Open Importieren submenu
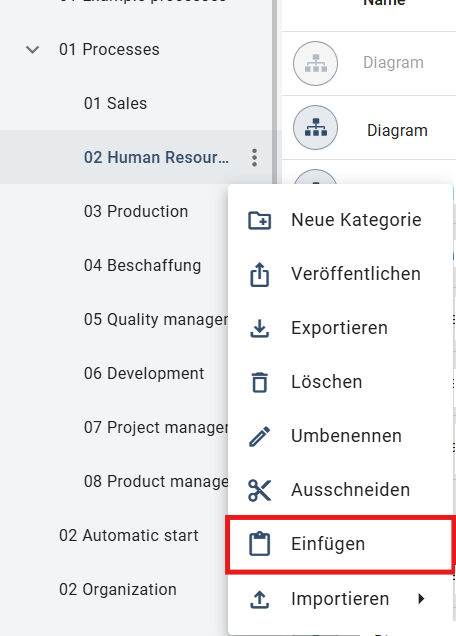 (x=340, y=599)
